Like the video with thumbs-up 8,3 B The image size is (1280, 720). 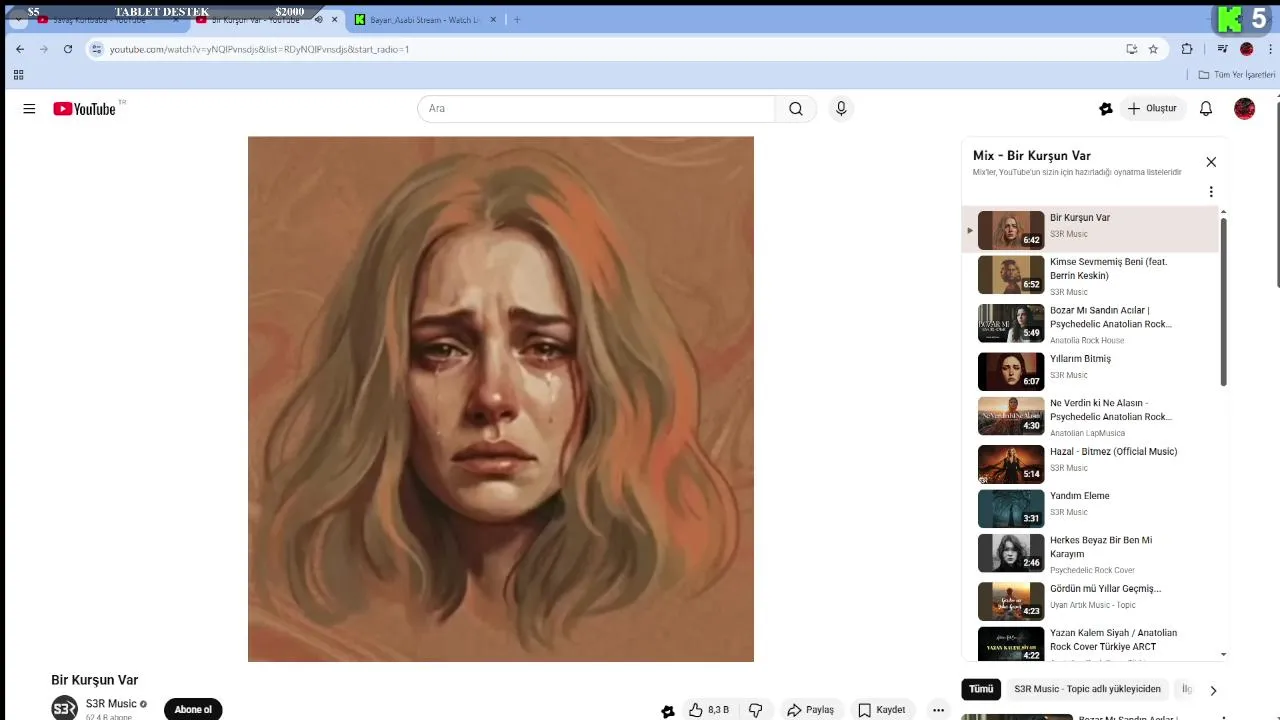click(x=709, y=710)
